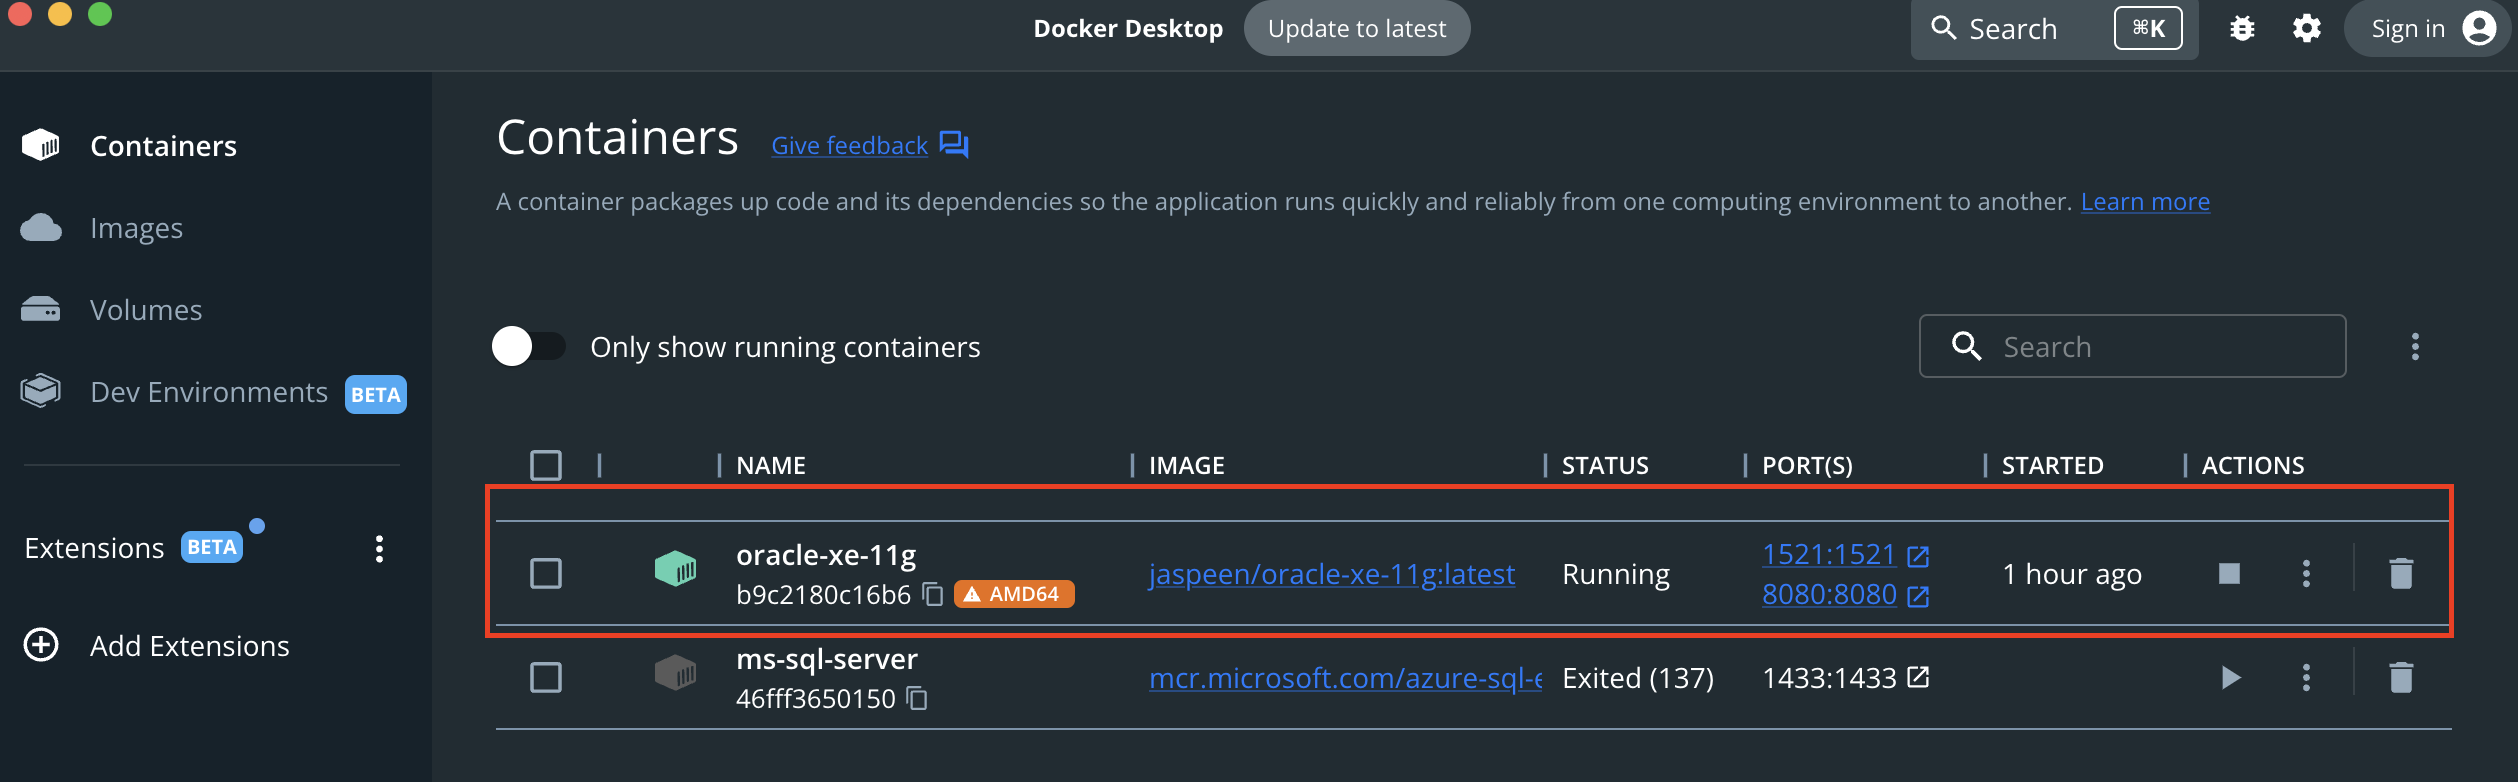Open mcr.microsoft.com/azure-sql image link
The width and height of the screenshot is (2518, 782).
click(1345, 678)
